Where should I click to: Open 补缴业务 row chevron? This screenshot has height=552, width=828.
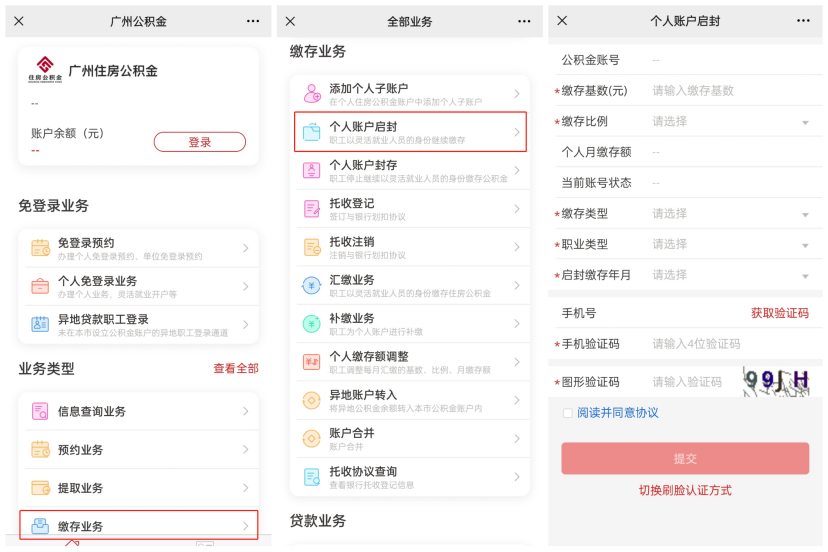click(517, 323)
